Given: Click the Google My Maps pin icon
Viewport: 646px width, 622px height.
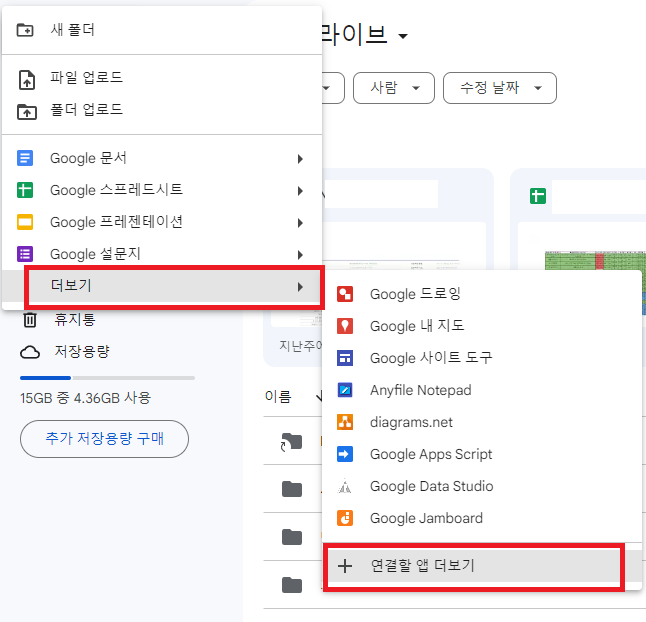Looking at the screenshot, I should [x=345, y=326].
